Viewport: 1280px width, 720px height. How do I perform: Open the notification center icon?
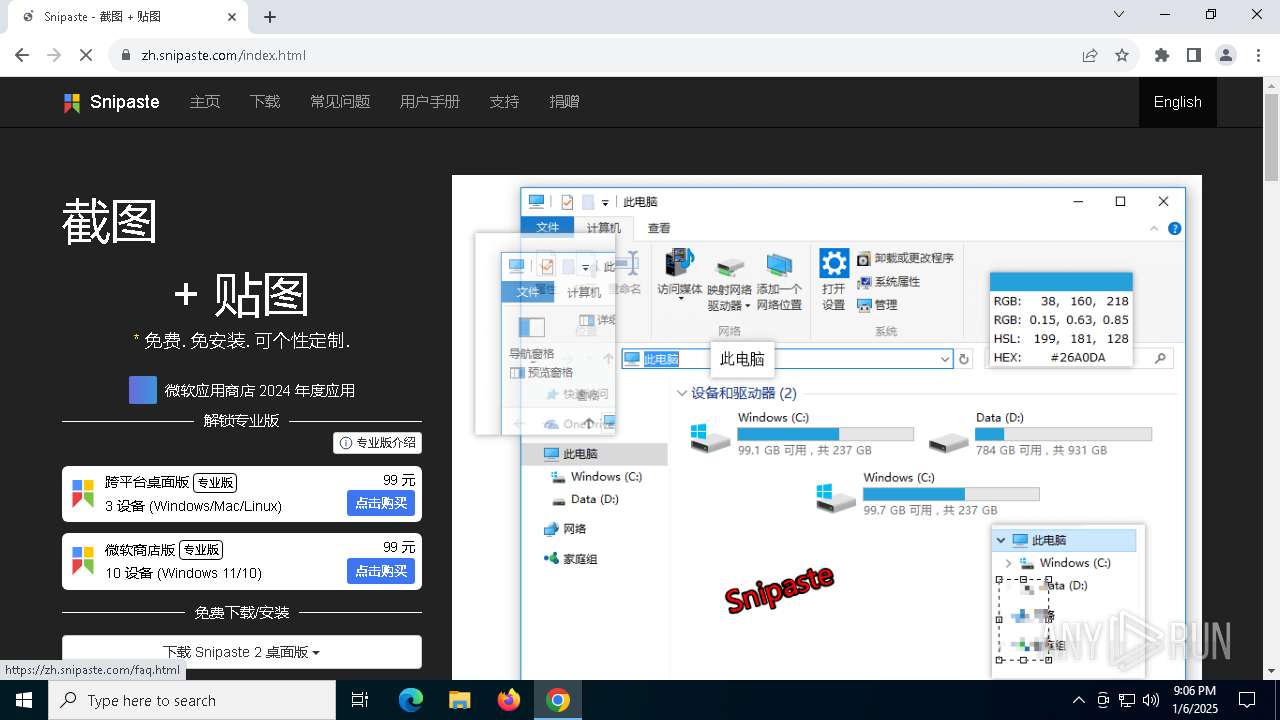point(1247,700)
